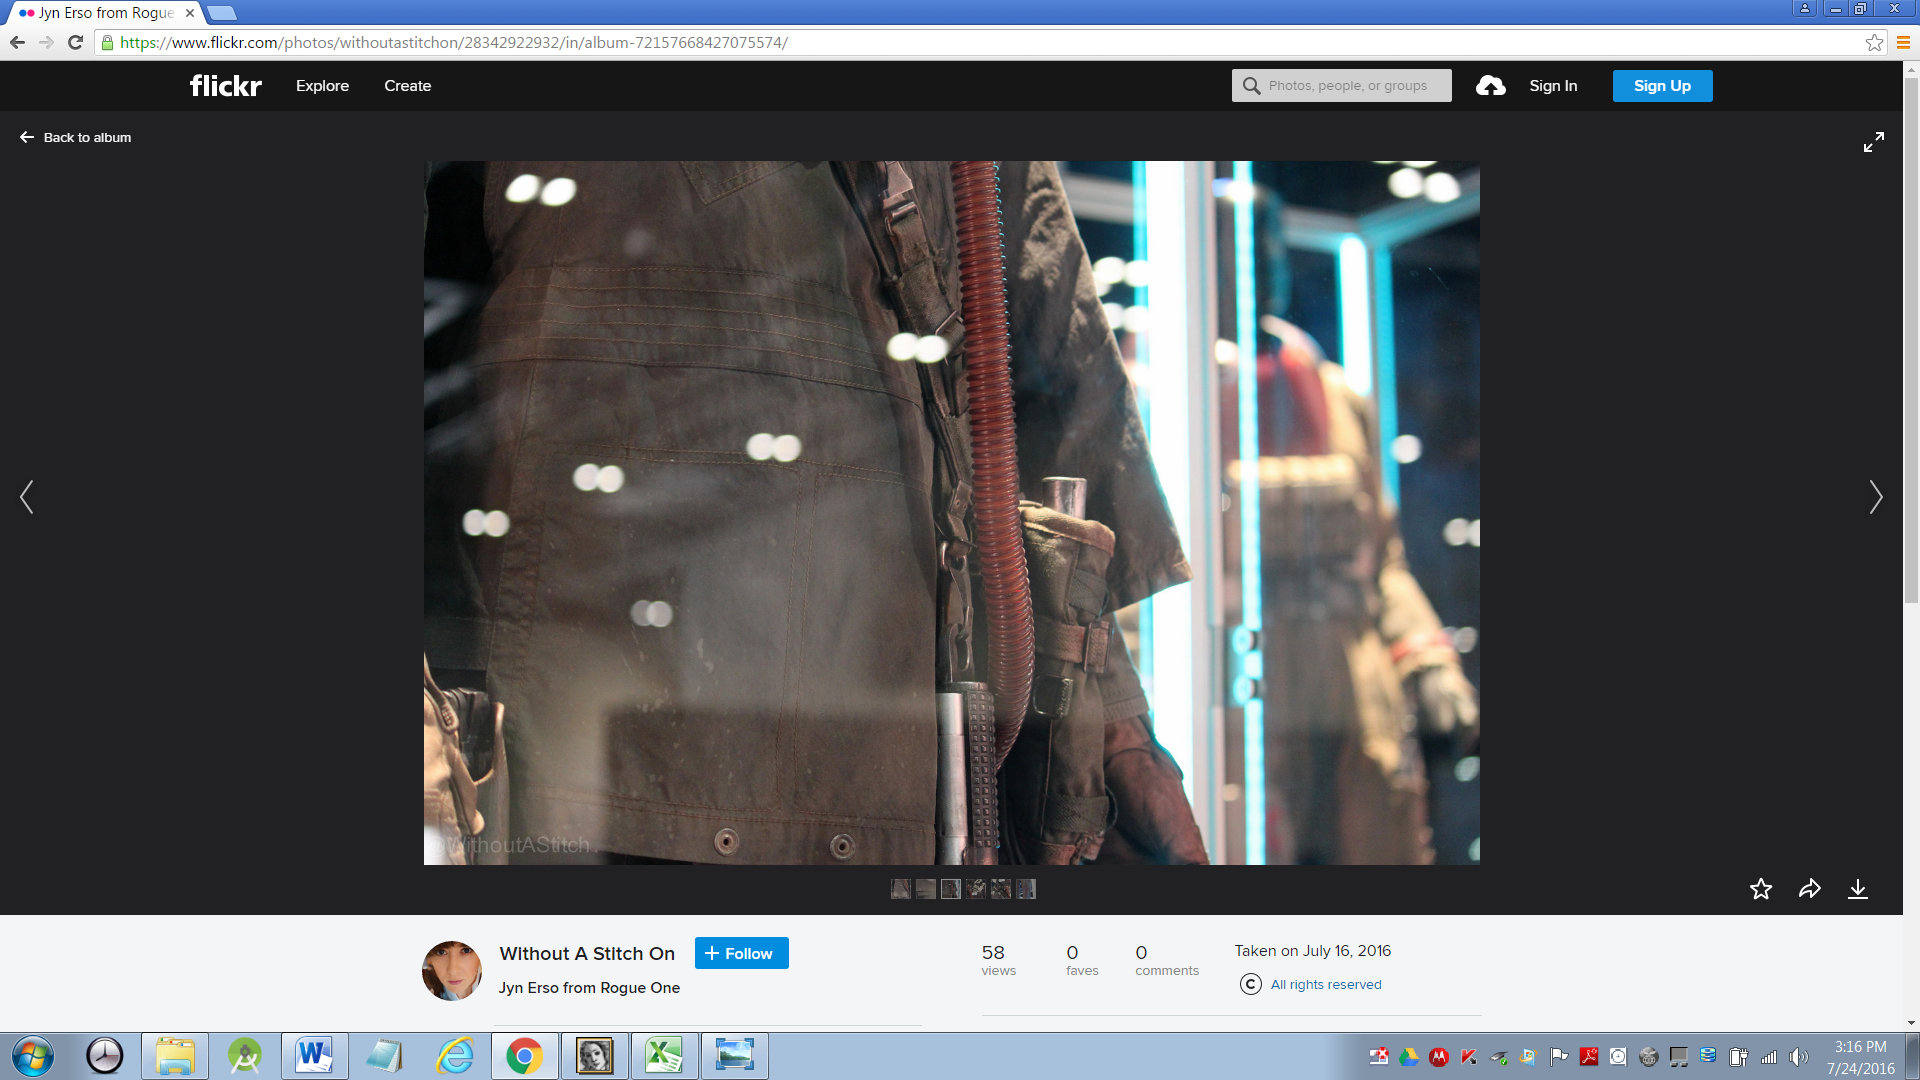Screen dimensions: 1920x1080
Task: Open the All rights reserved license link
Action: (1326, 985)
